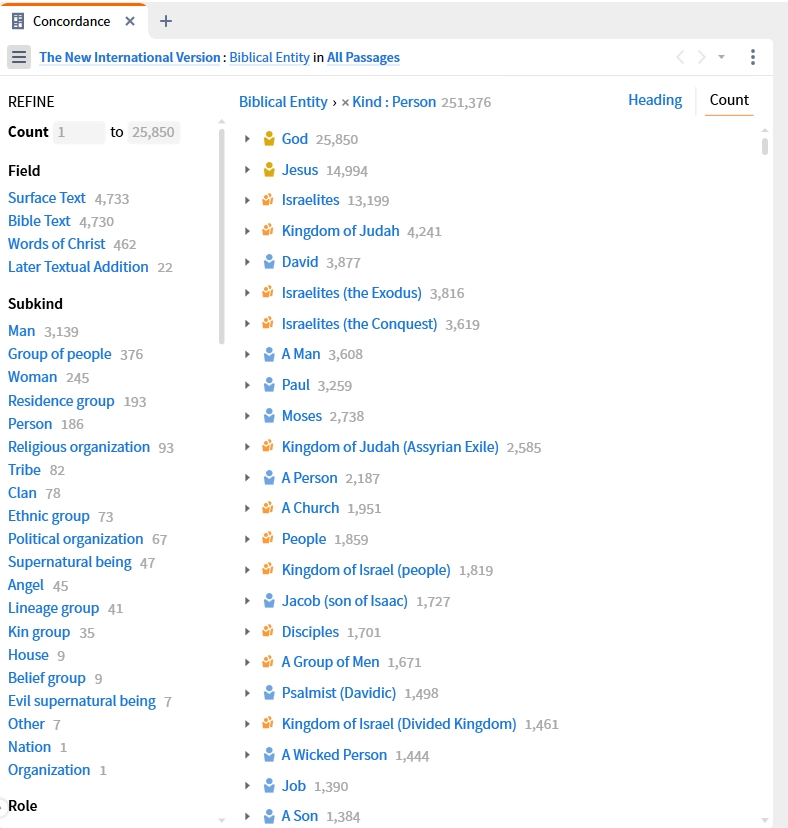The height and width of the screenshot is (828, 788).
Task: Click the gold person icon beside God
Action: click(268, 139)
